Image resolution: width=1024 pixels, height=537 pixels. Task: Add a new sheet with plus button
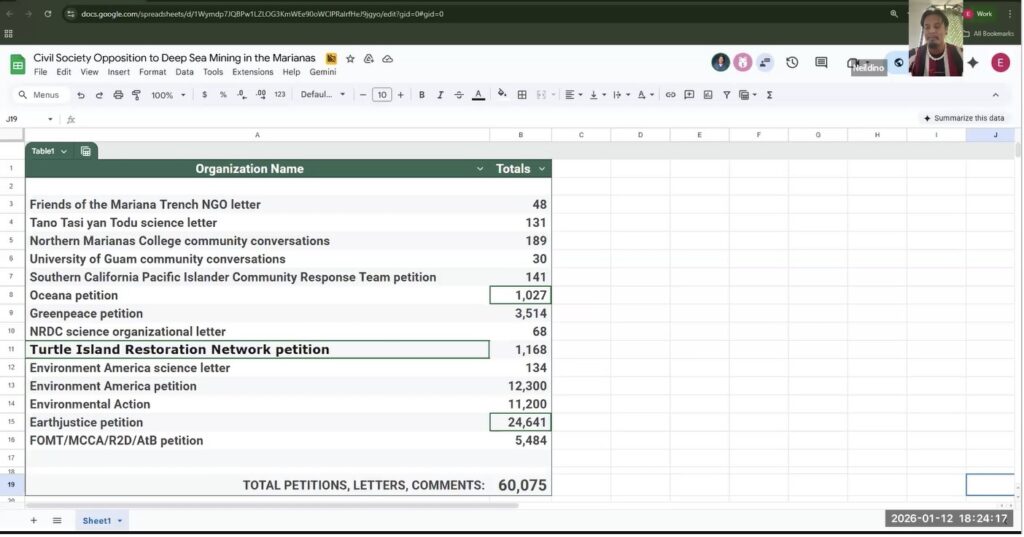click(33, 520)
